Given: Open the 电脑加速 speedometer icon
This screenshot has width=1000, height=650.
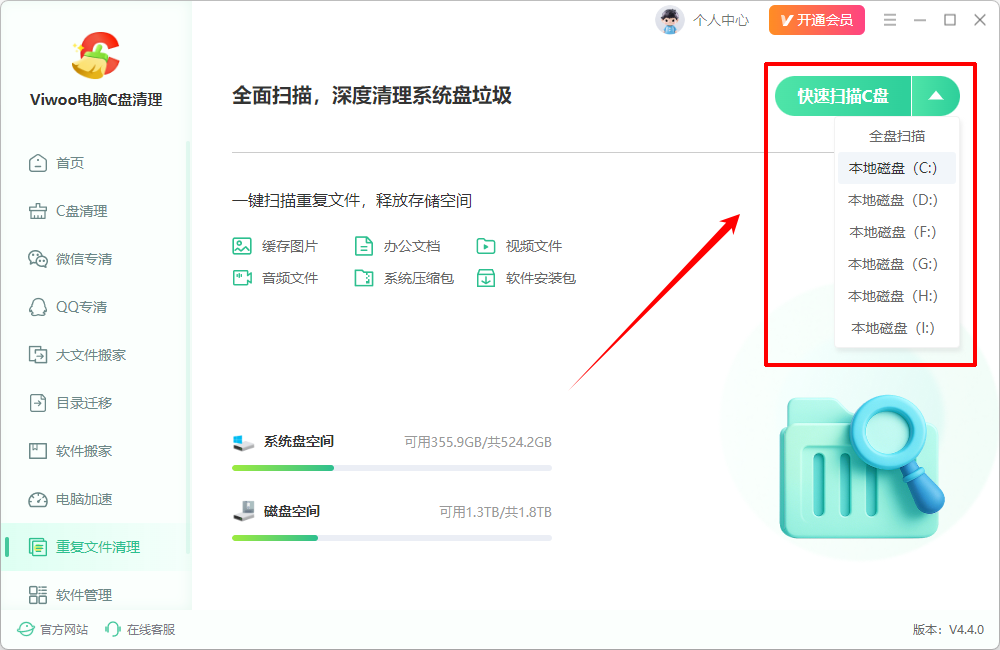Looking at the screenshot, I should (x=38, y=499).
